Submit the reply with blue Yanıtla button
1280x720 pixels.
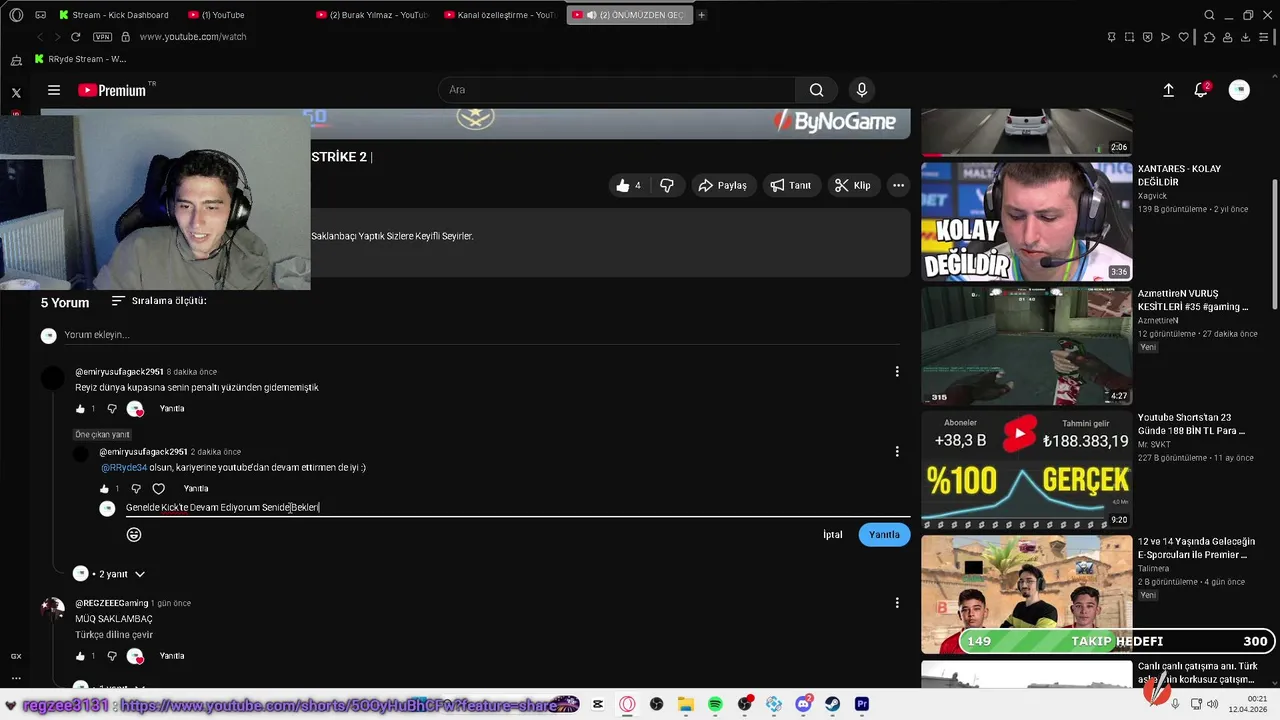tap(884, 535)
